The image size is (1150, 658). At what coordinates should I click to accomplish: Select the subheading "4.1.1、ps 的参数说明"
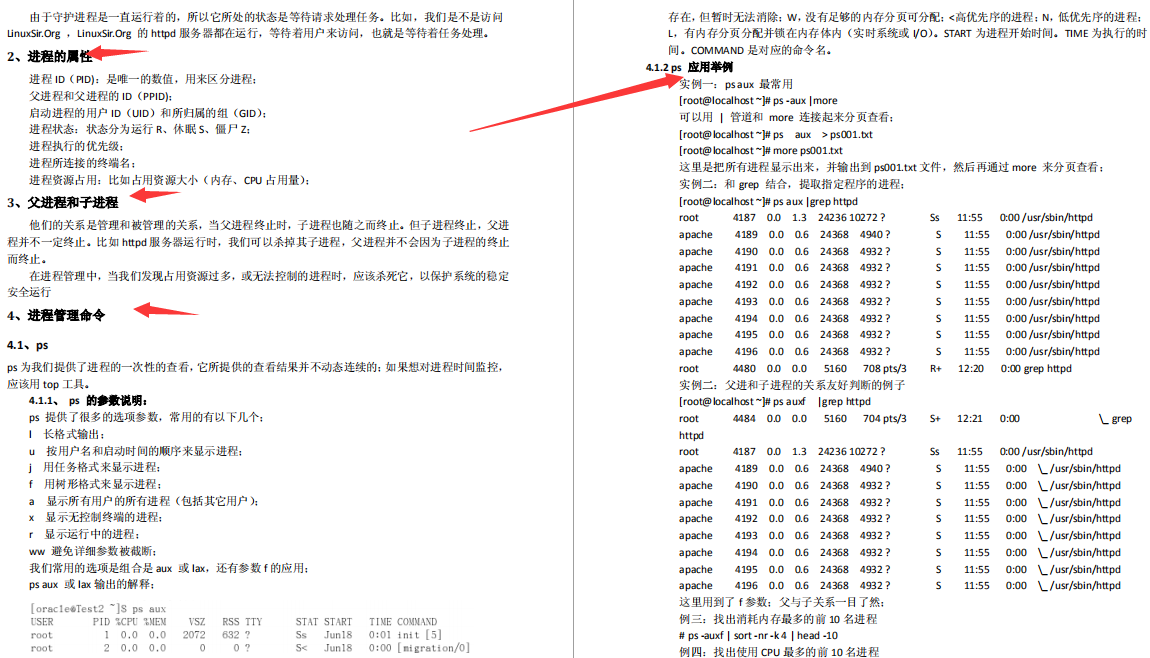pos(88,401)
